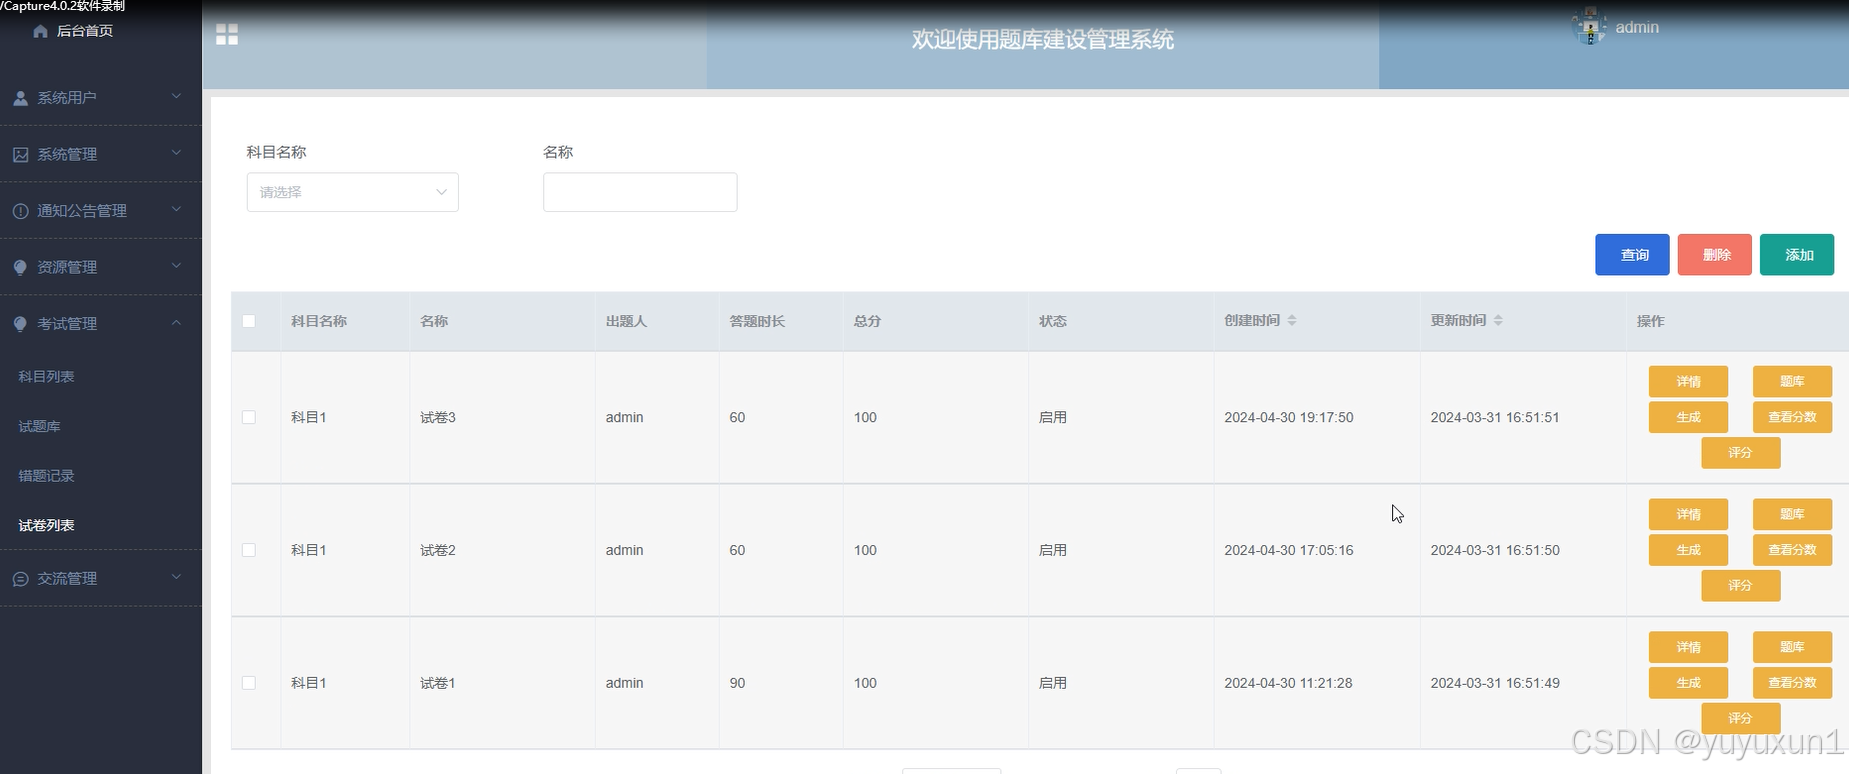The image size is (1849, 774).
Task: Click 生成 for 试卷2
Action: pyautogui.click(x=1688, y=550)
